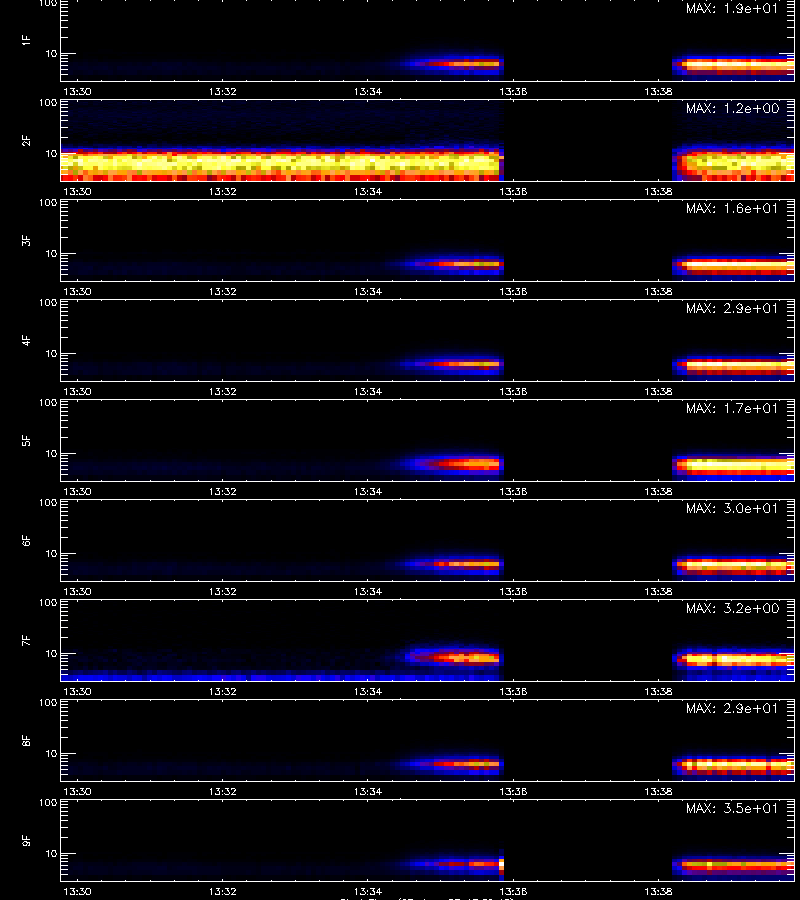Click the 13:30 time label below 6F panel
The height and width of the screenshot is (900, 800).
(x=77, y=591)
